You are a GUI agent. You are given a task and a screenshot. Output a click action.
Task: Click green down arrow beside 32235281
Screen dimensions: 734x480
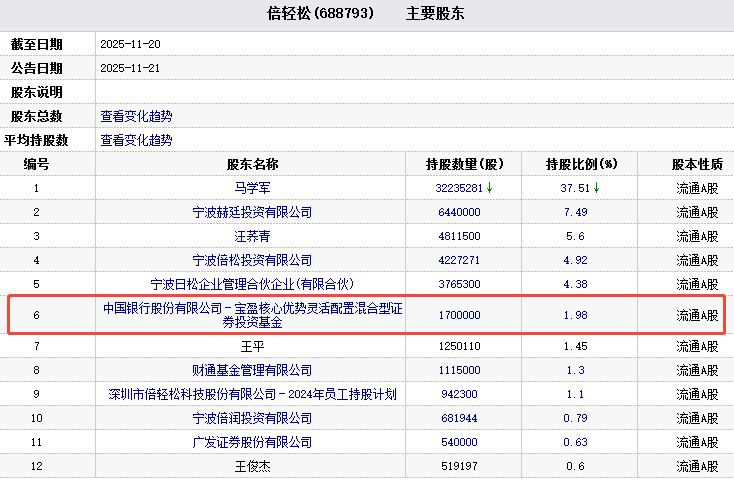pos(490,187)
